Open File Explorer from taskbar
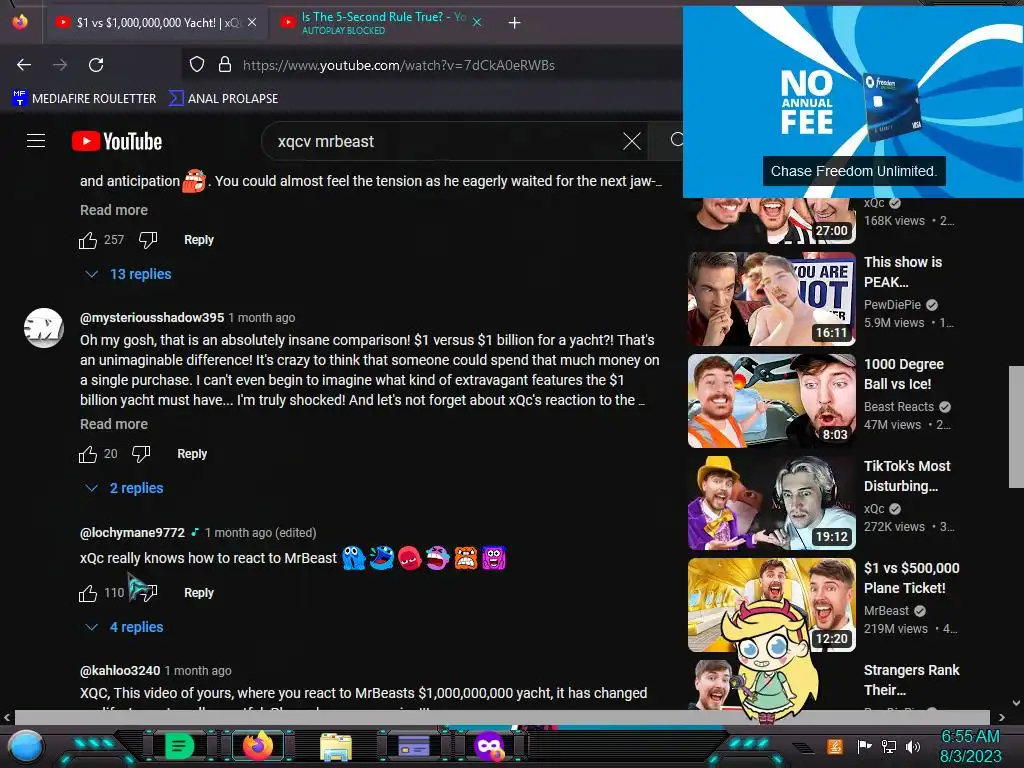This screenshot has height=768, width=1024. click(x=336, y=746)
